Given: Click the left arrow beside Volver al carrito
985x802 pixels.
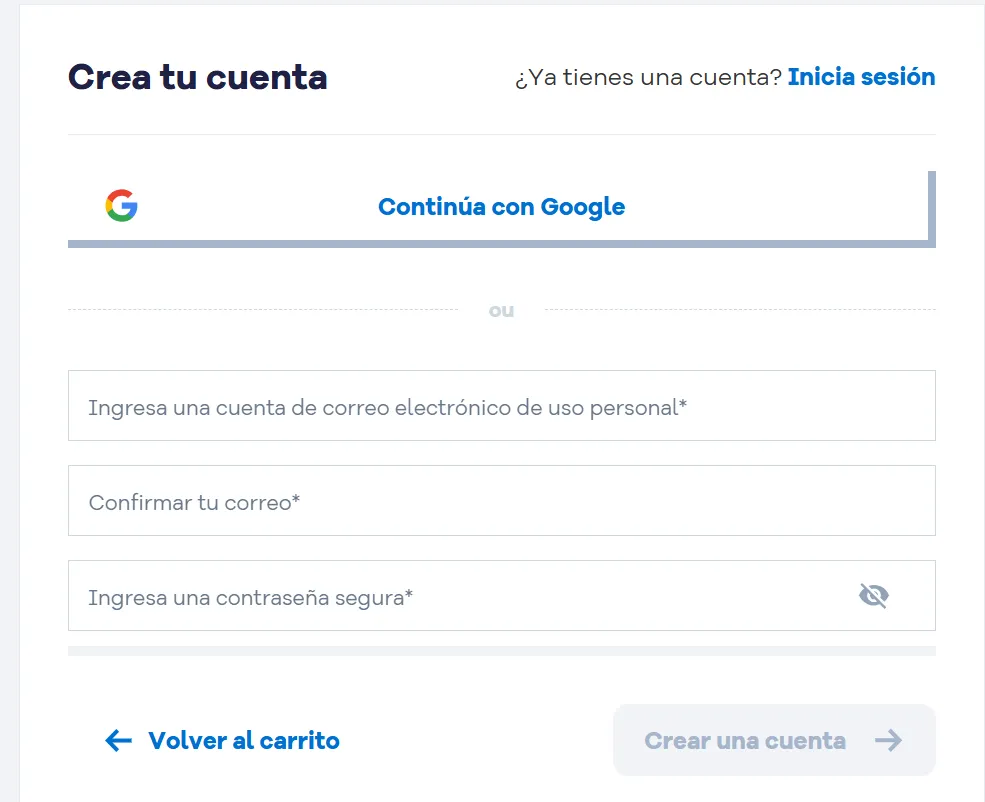Looking at the screenshot, I should pos(118,741).
